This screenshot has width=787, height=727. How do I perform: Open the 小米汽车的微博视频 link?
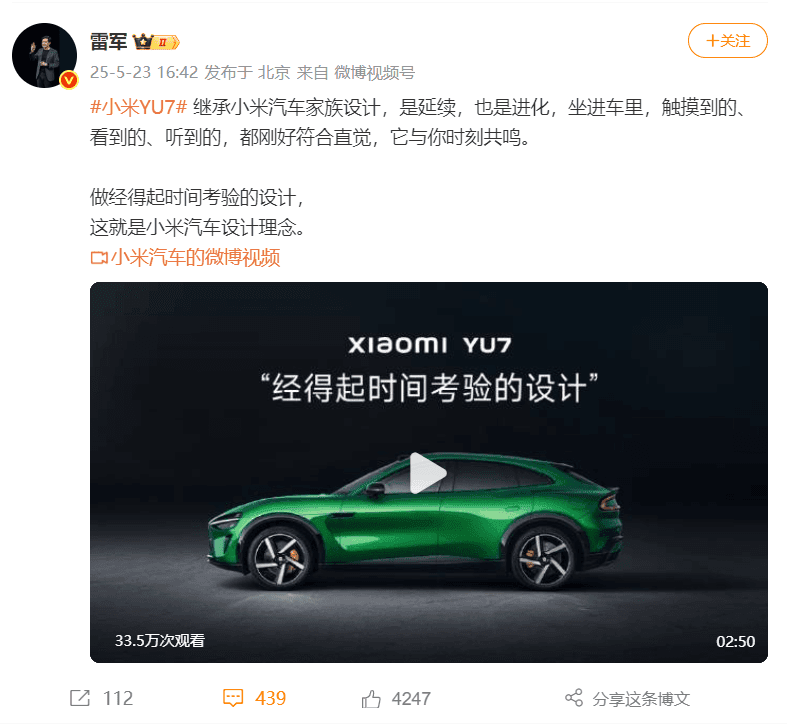pos(195,258)
